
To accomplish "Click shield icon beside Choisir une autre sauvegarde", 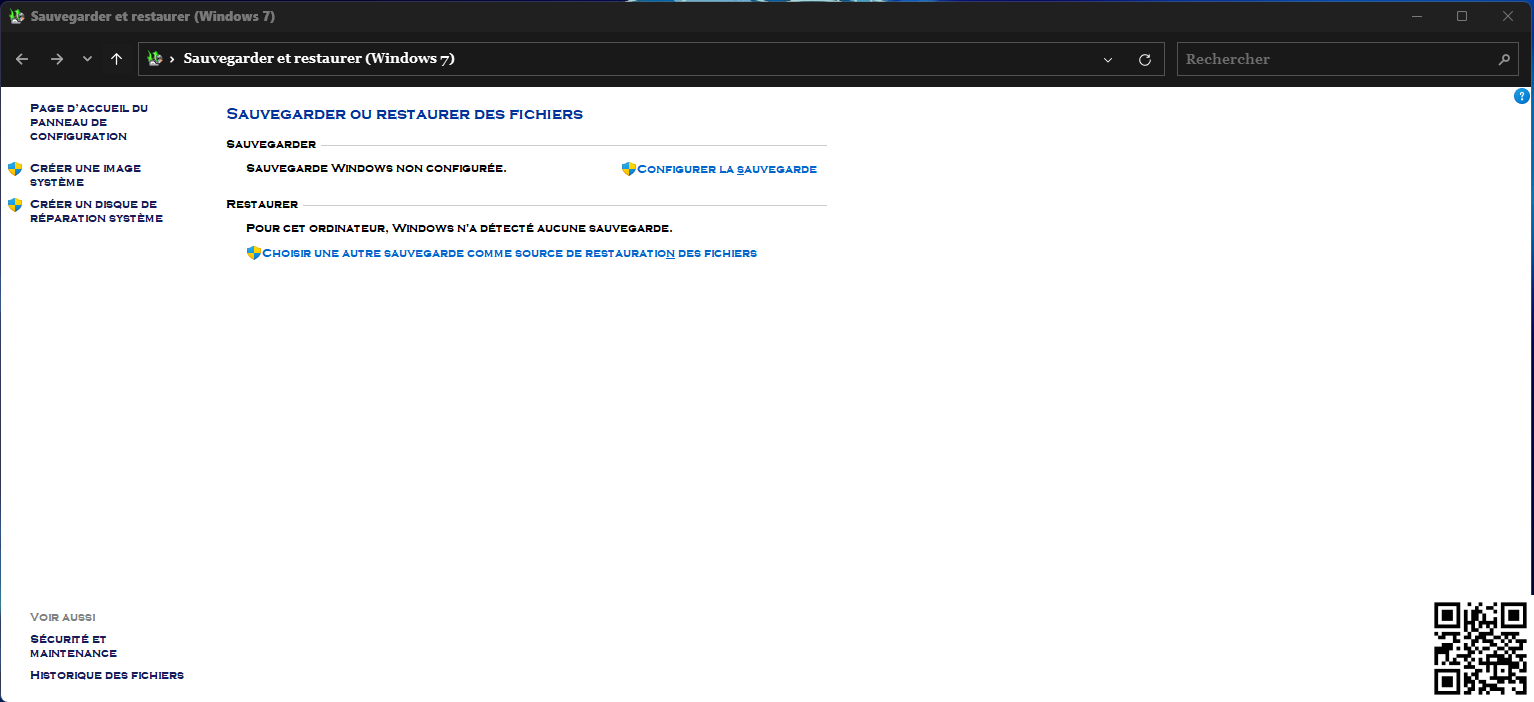I will [x=254, y=253].
